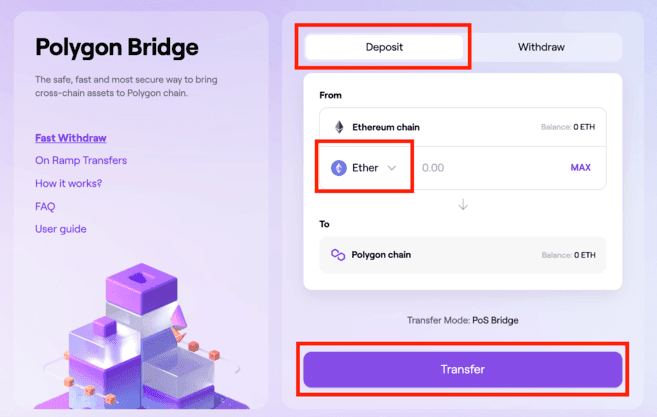Click the round Ether token icon

click(x=339, y=168)
